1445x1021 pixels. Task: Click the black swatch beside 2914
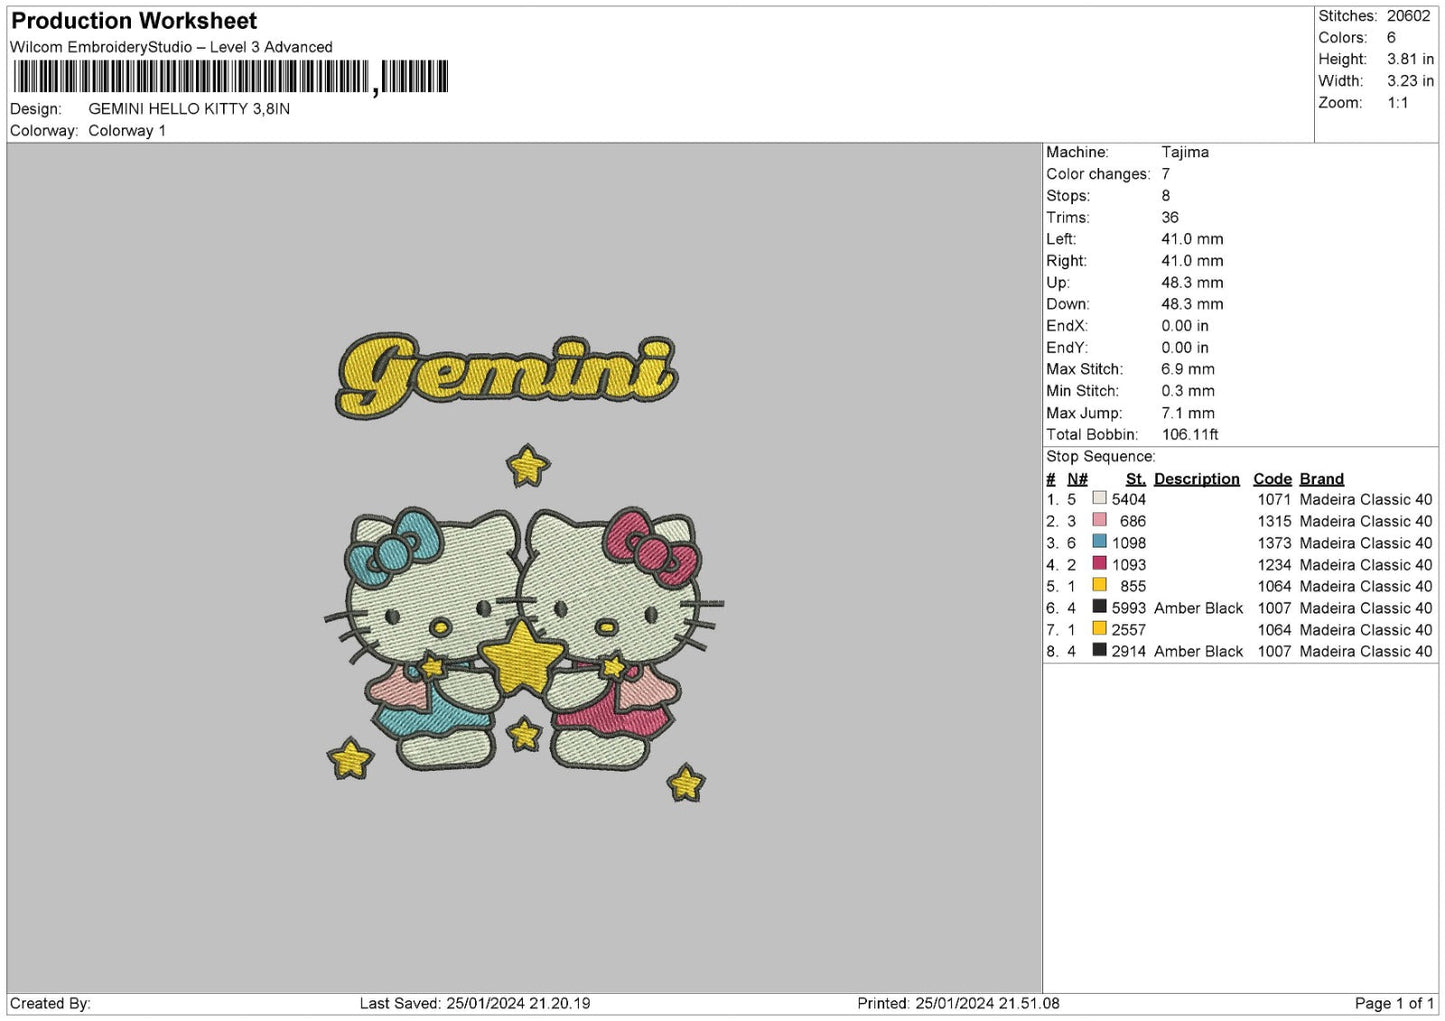point(1099,650)
